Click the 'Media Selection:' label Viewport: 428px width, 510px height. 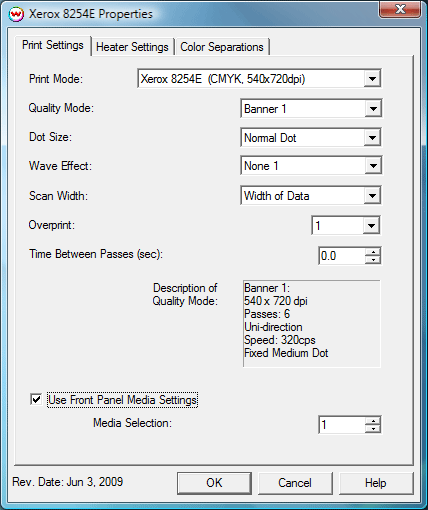pos(132,423)
